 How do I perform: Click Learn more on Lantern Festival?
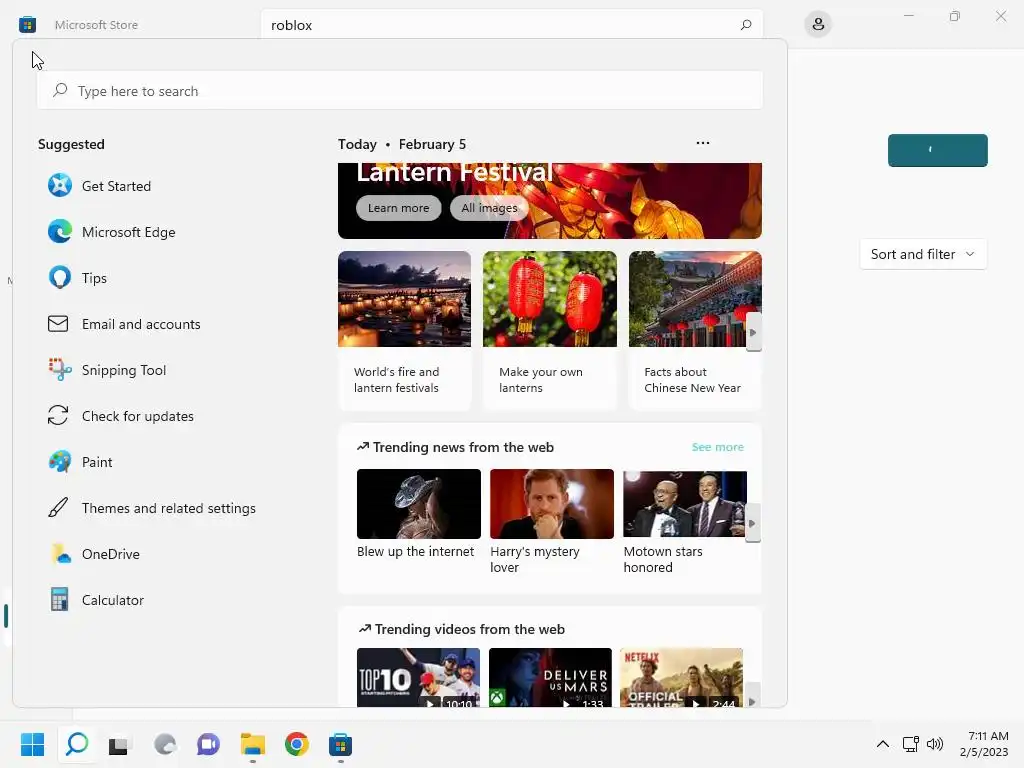tap(398, 208)
